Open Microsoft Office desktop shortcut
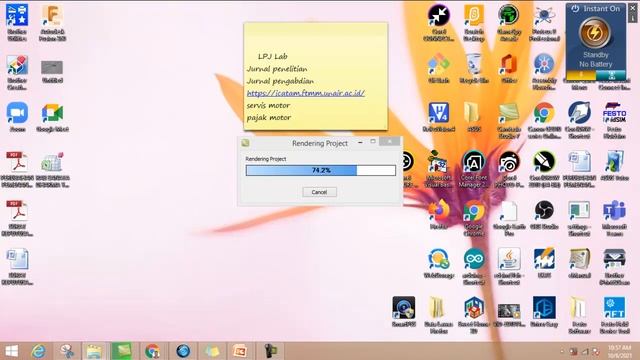 (x=509, y=69)
